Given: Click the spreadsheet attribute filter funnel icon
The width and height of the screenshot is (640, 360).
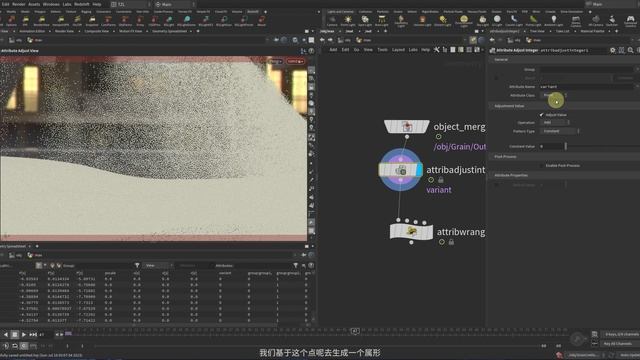Looking at the screenshot, I should 295,266.
